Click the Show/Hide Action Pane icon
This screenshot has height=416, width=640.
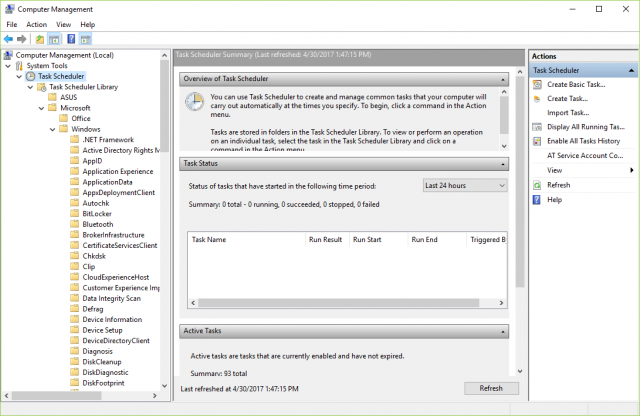tap(87, 38)
